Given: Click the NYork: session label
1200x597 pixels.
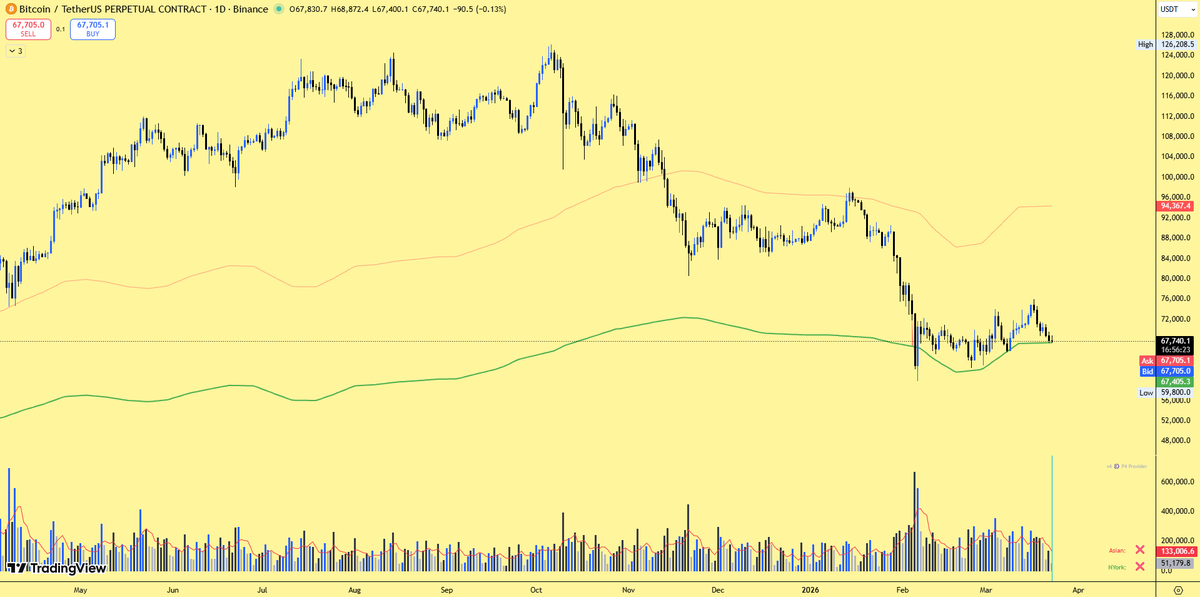Looking at the screenshot, I should pyautogui.click(x=1117, y=566).
